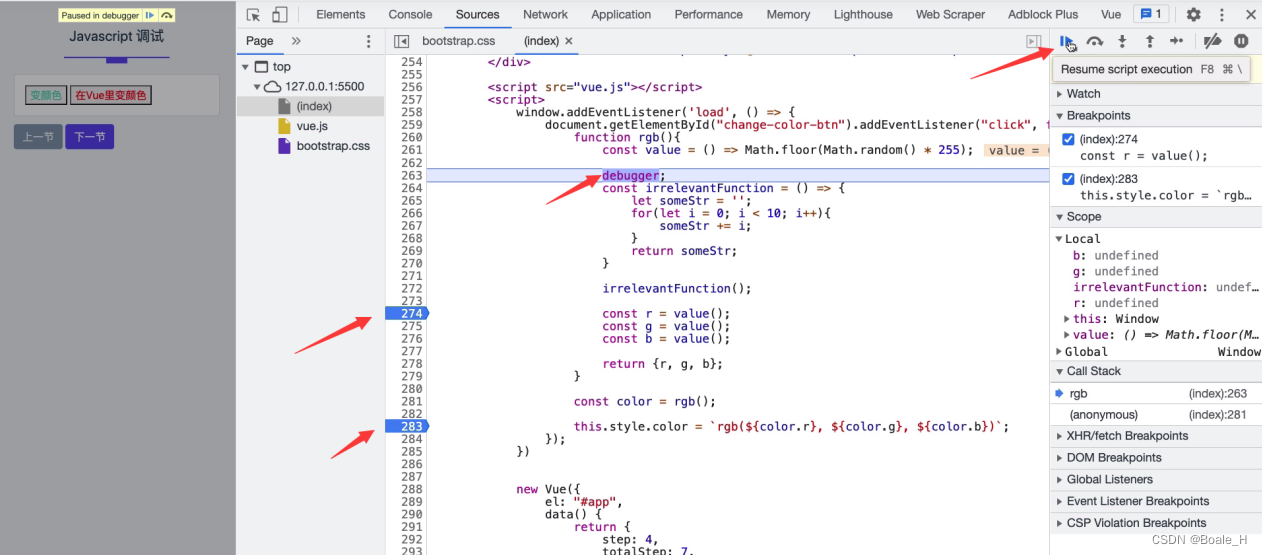Toggle pause on exceptions icon

1241,41
